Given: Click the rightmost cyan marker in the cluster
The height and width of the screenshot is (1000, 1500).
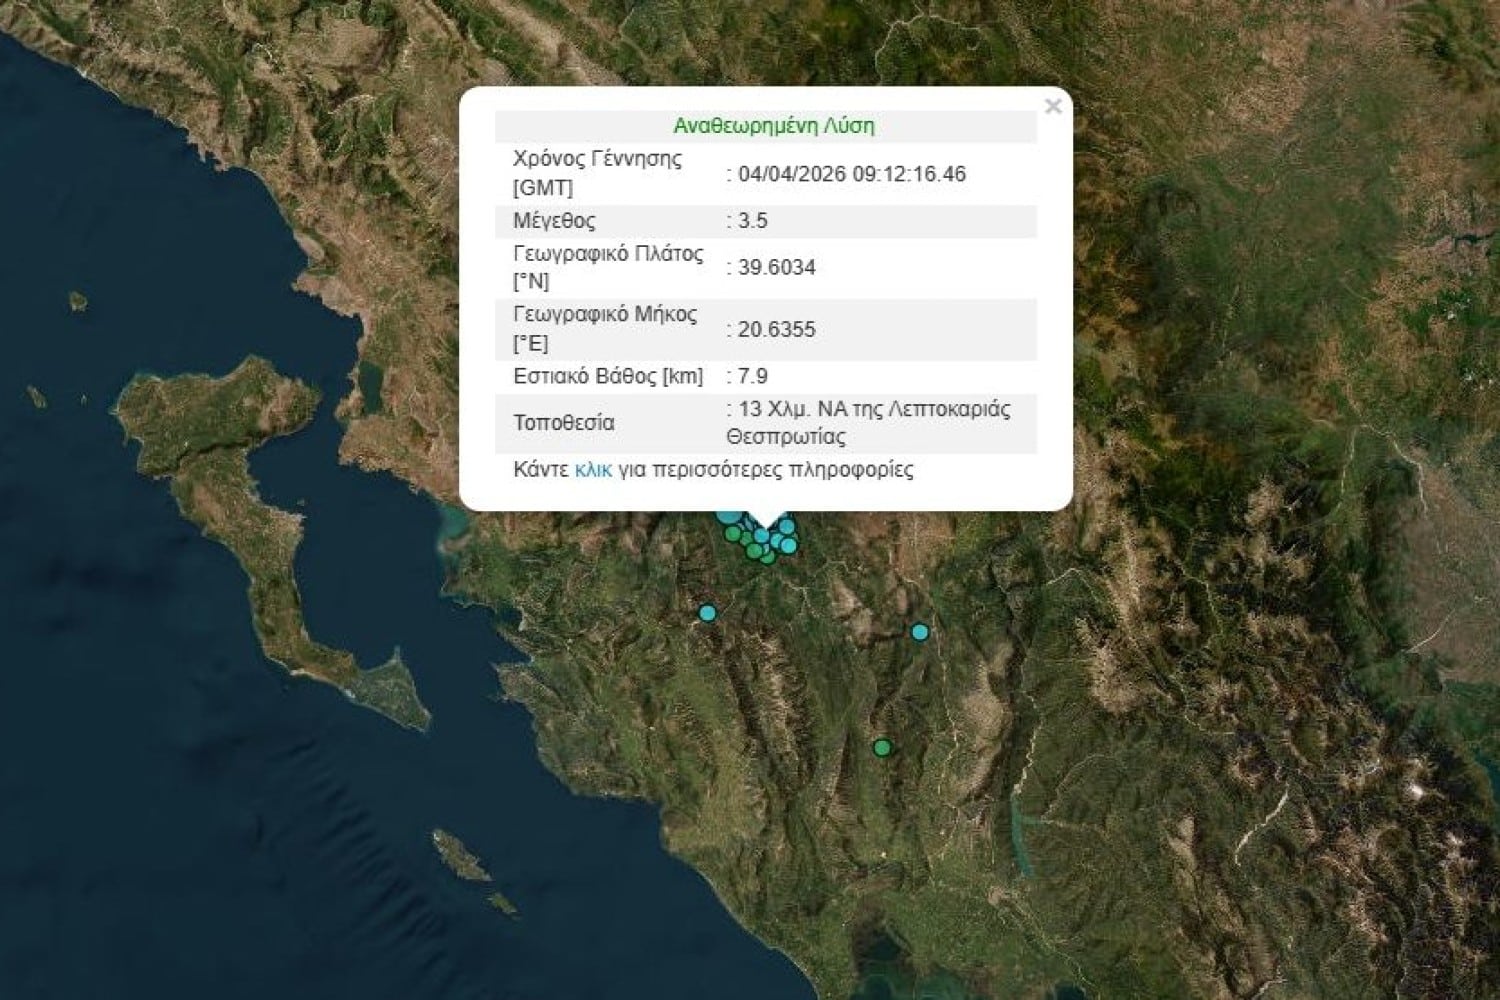Looking at the screenshot, I should [789, 545].
